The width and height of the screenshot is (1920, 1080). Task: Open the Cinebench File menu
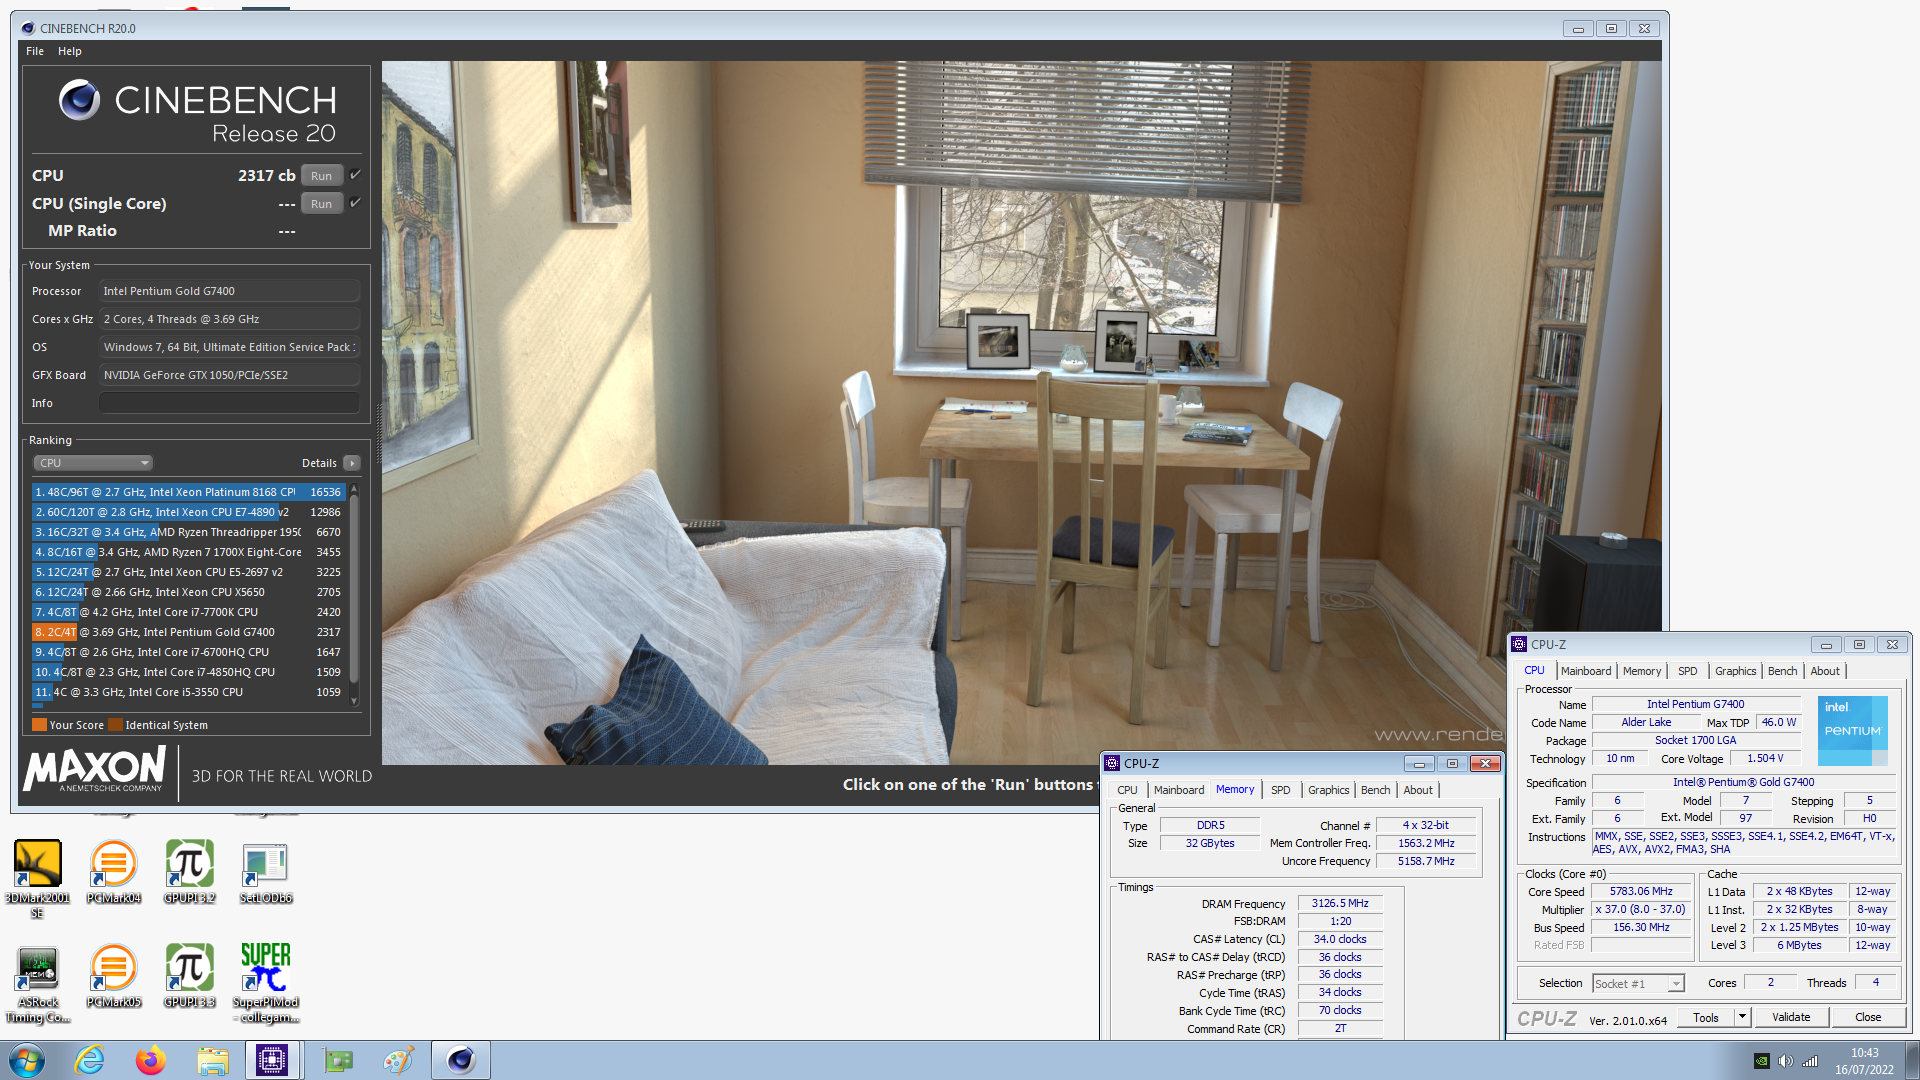[x=35, y=51]
